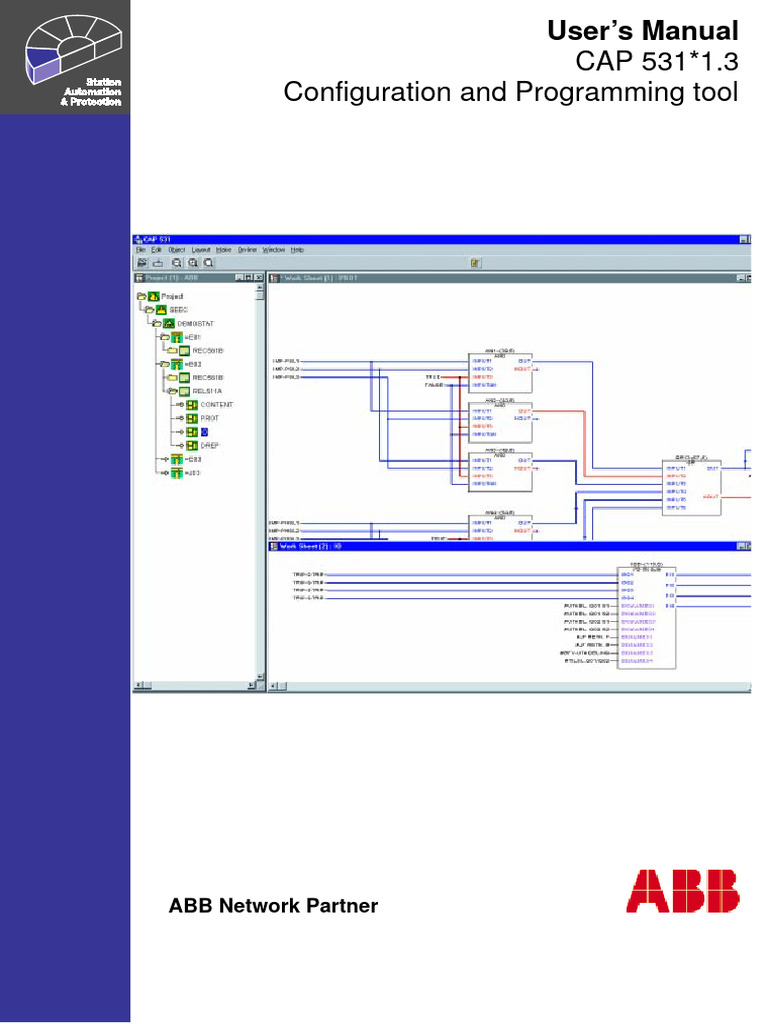Click the TRUE signal label in PROT sheet
The width and height of the screenshot is (768, 1024).
click(433, 377)
